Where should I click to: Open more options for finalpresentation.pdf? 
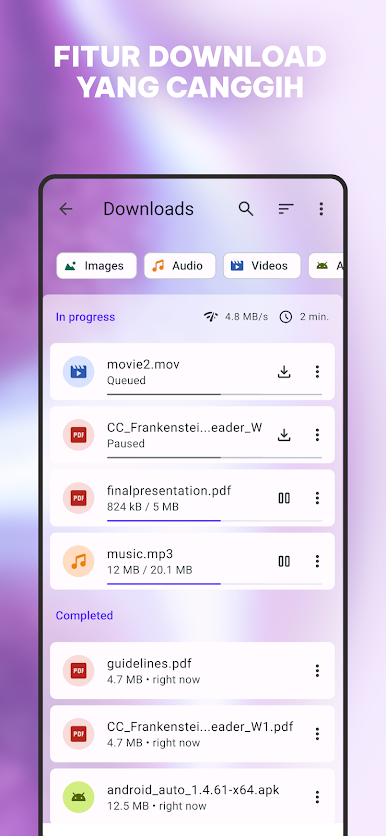(317, 498)
